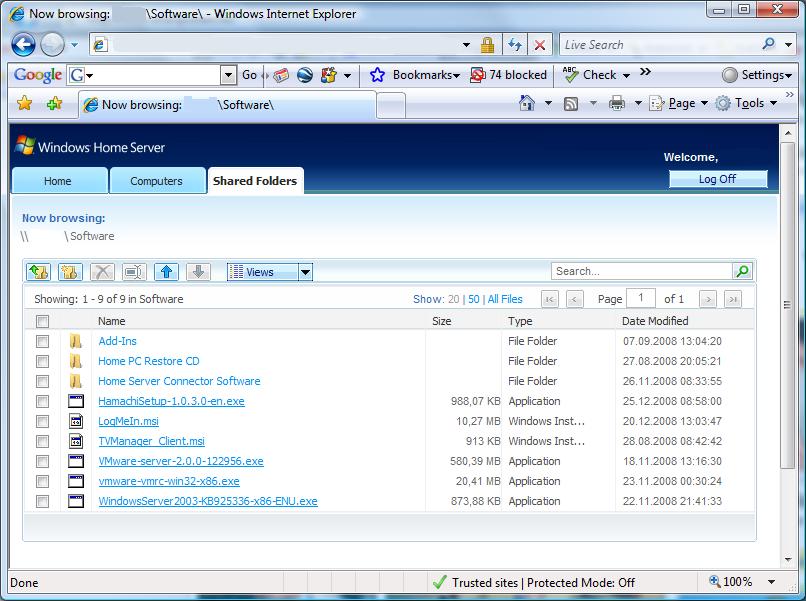Click the Print icon in command bar
Viewport: 806px width, 601px height.
[616, 104]
